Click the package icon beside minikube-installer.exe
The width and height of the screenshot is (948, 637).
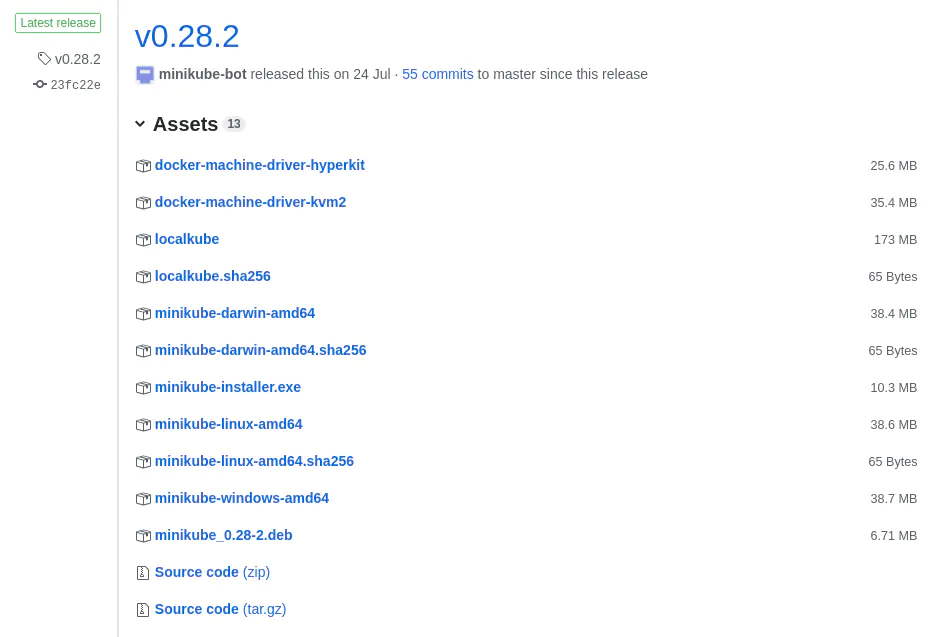pyautogui.click(x=143, y=388)
